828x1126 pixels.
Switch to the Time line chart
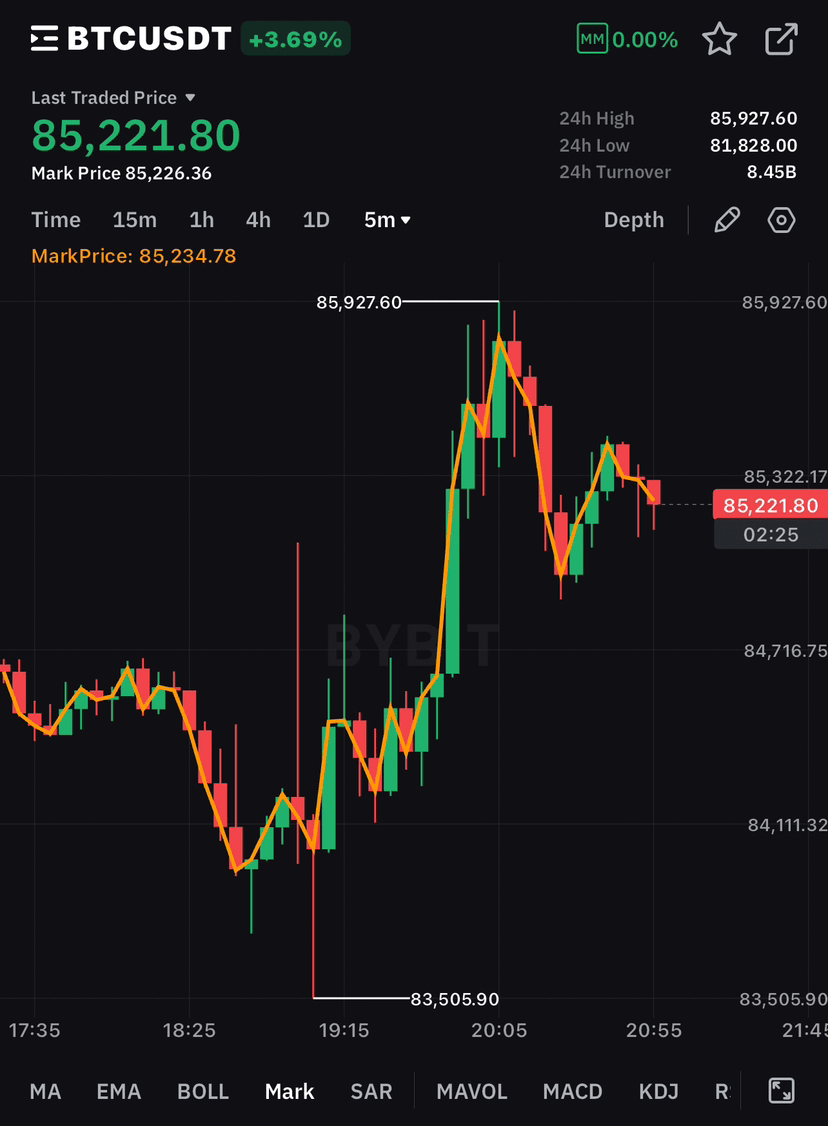pos(56,220)
